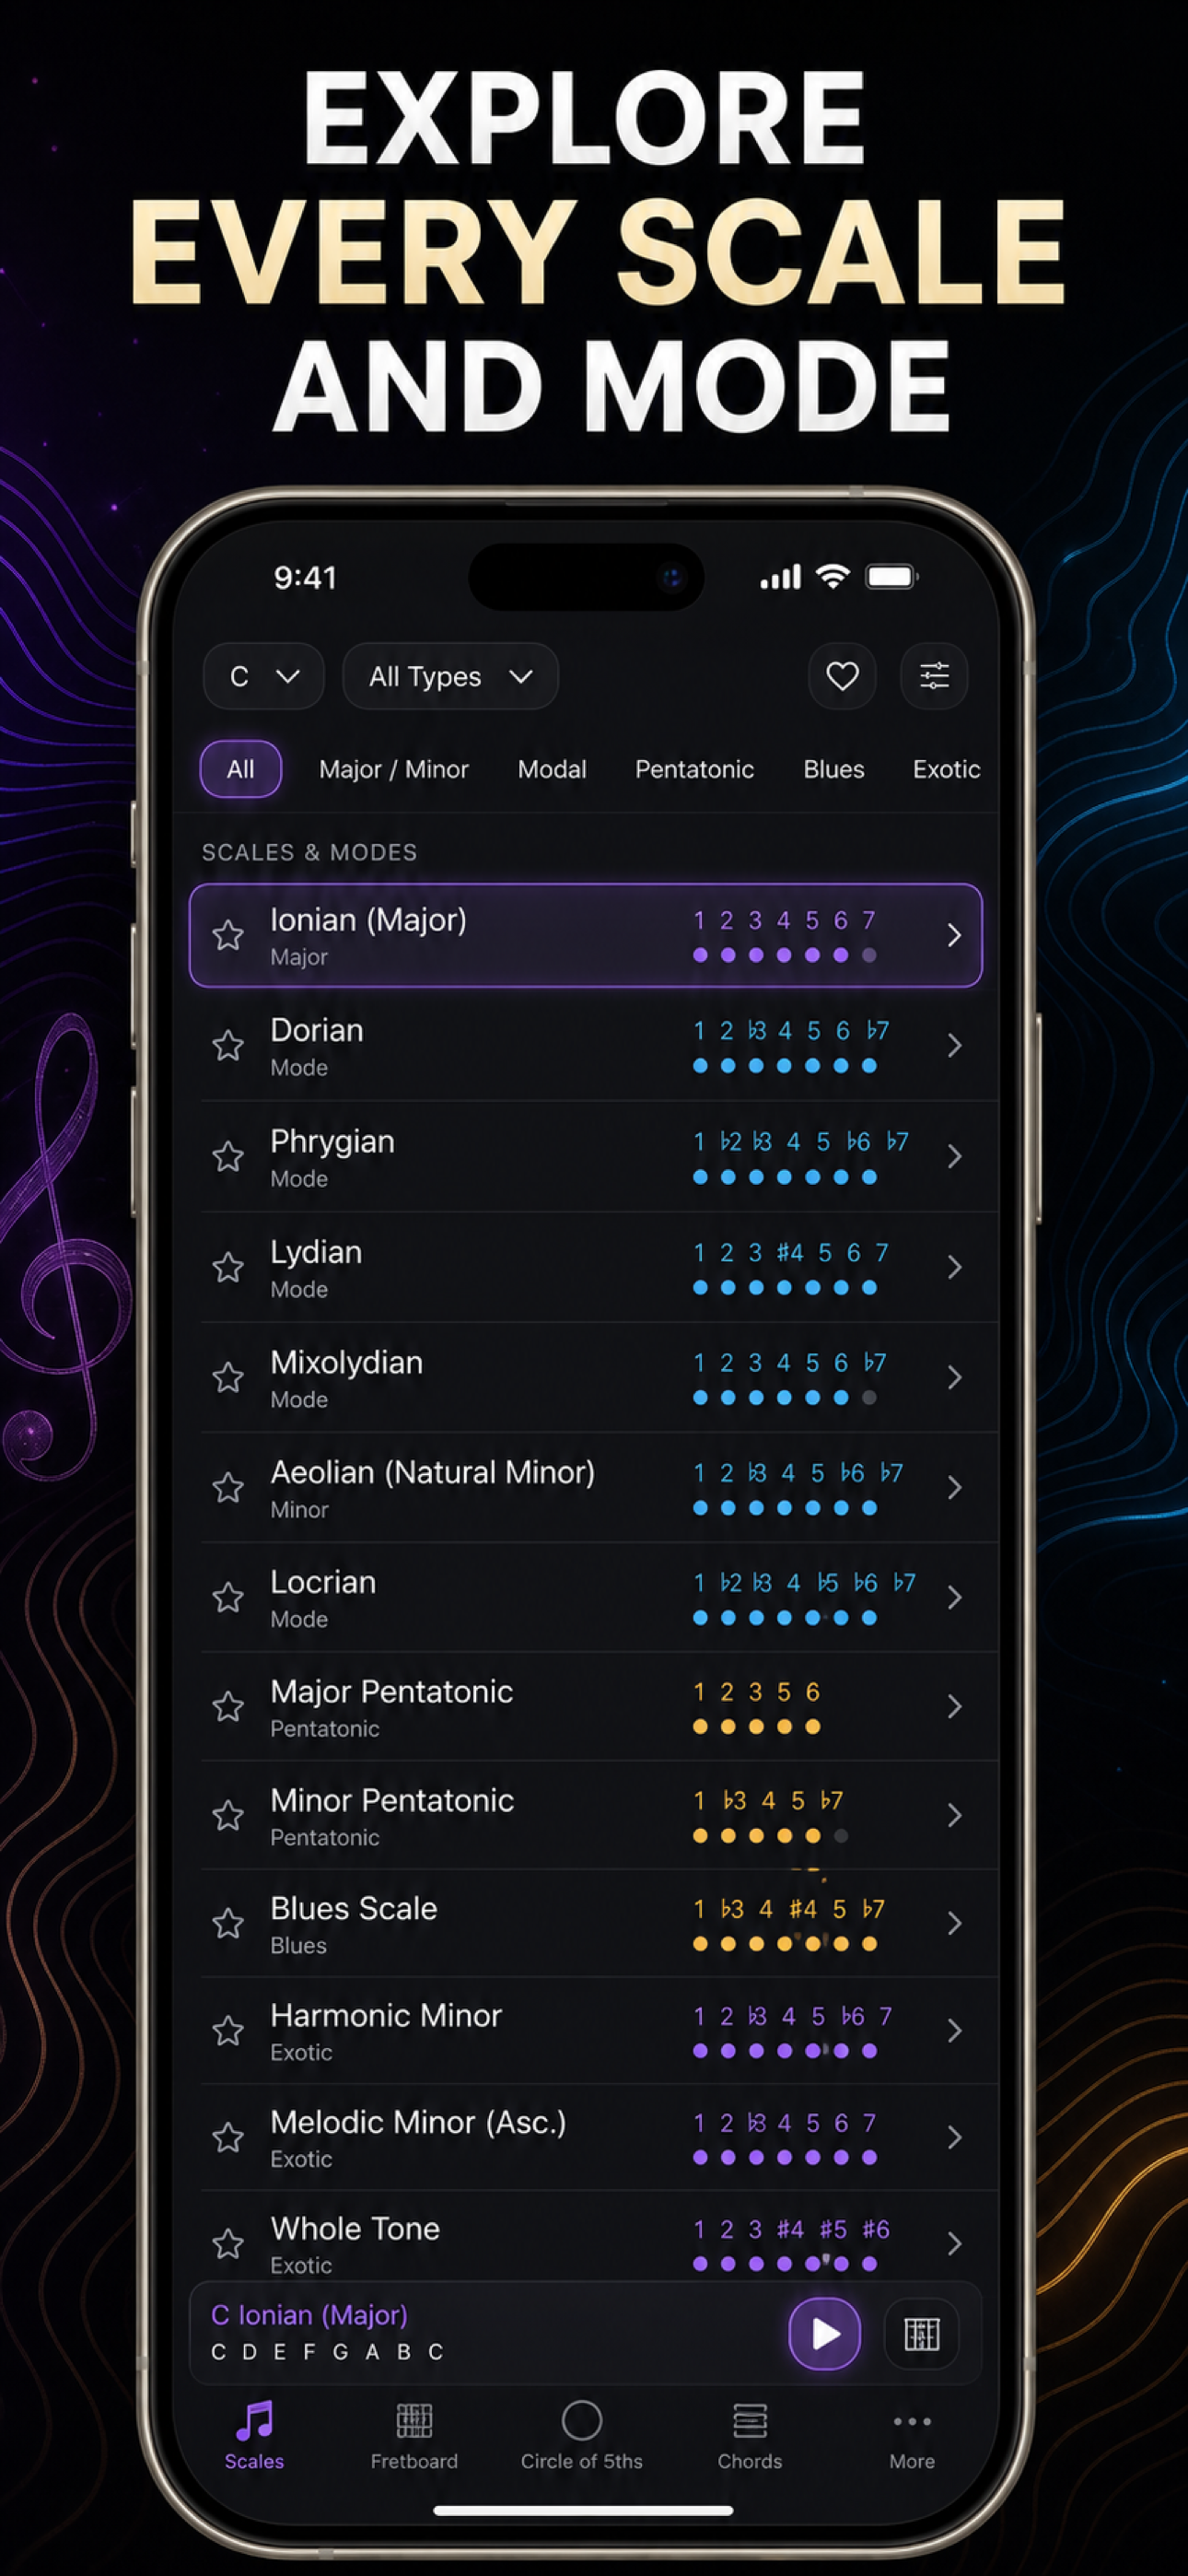This screenshot has height=2576, width=1188.
Task: Open Major Pentatonic chevron
Action: tap(954, 1707)
